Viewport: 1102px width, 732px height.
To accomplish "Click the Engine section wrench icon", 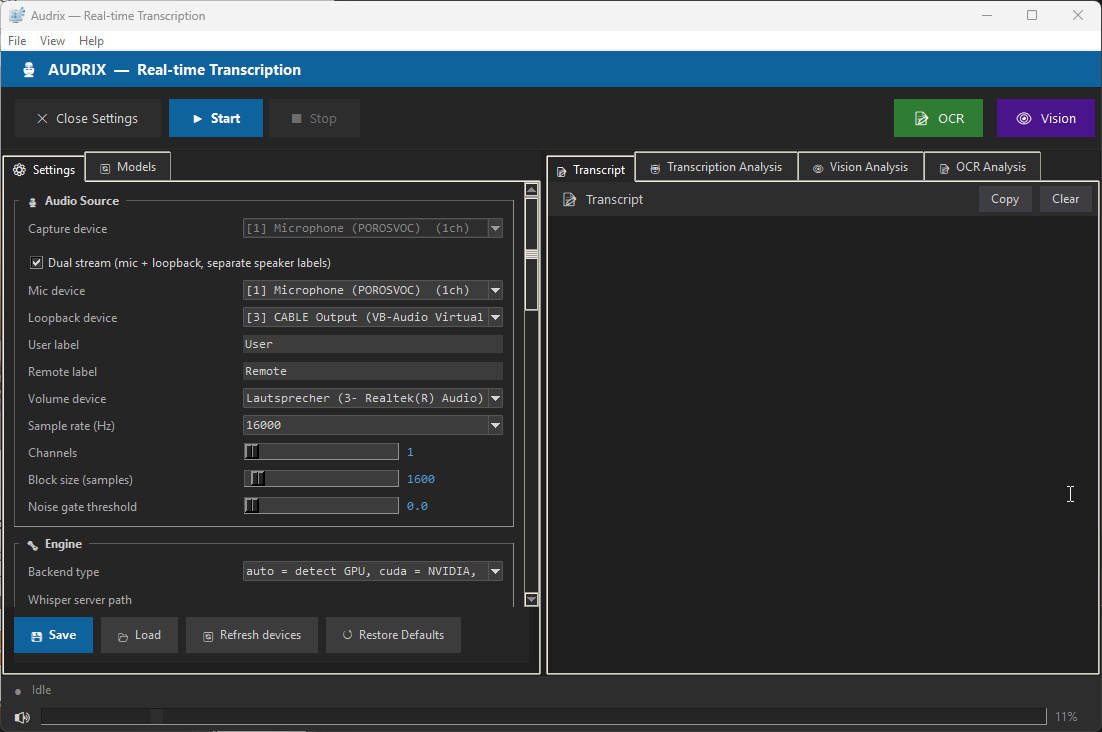I will pos(32,545).
